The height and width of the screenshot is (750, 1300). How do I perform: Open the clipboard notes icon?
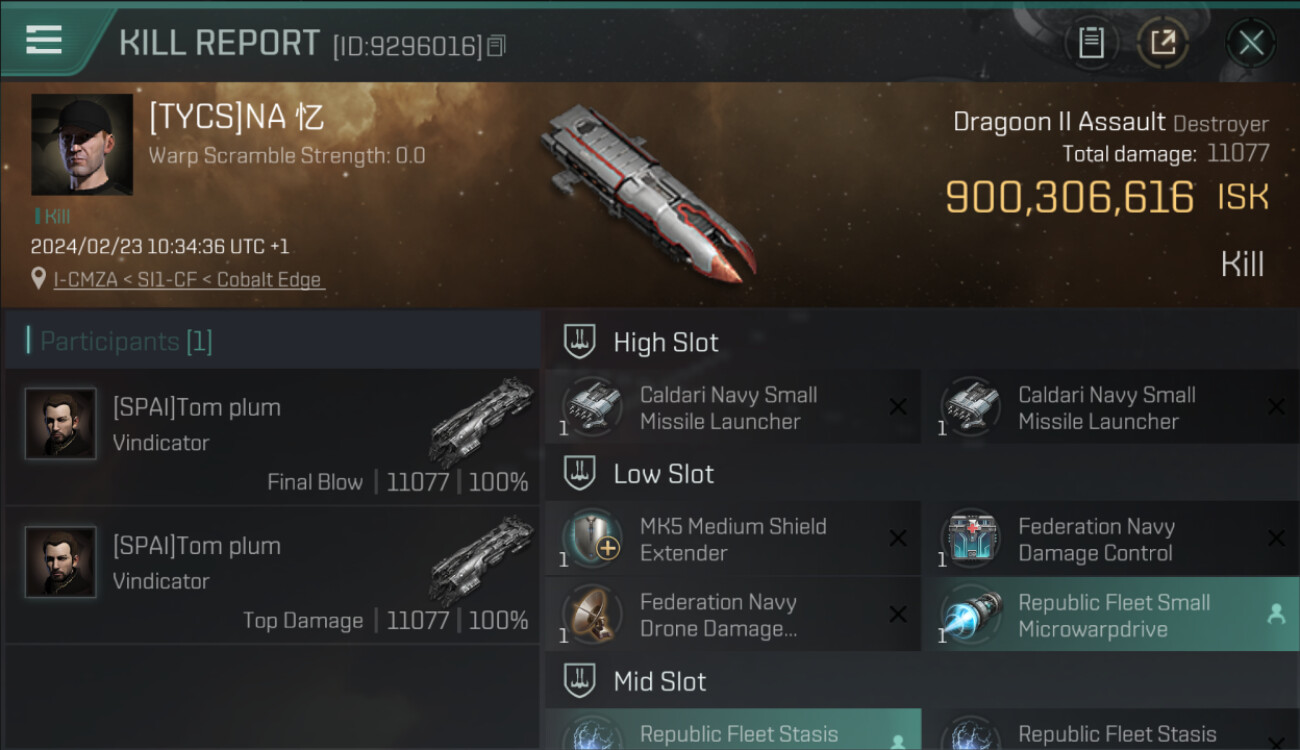click(1091, 43)
